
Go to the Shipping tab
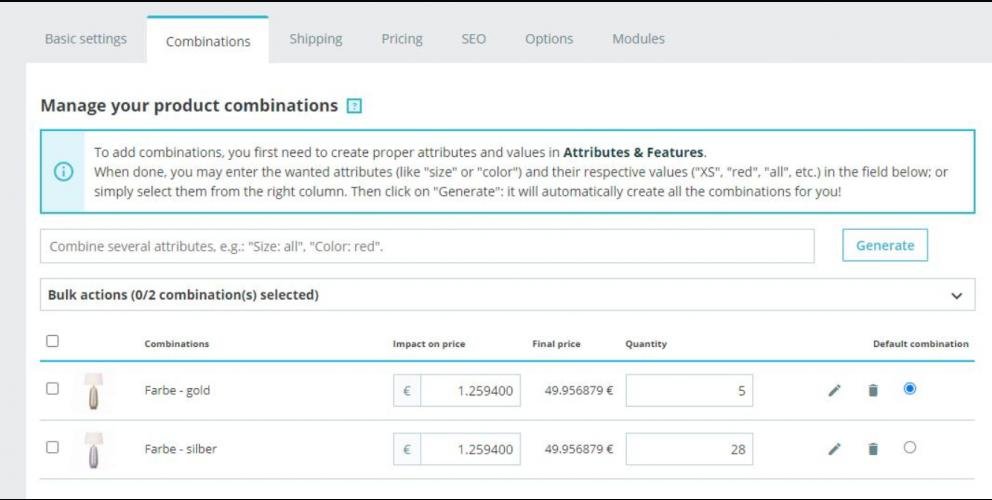pyautogui.click(x=316, y=39)
